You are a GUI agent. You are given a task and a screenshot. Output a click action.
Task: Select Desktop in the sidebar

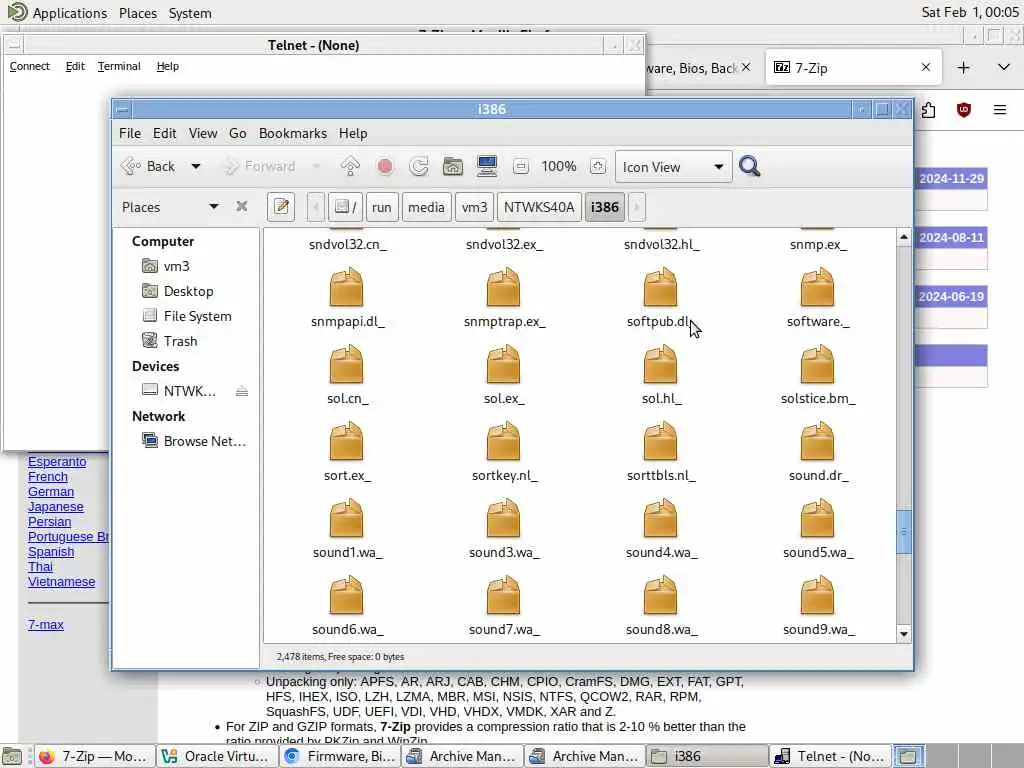(x=188, y=291)
